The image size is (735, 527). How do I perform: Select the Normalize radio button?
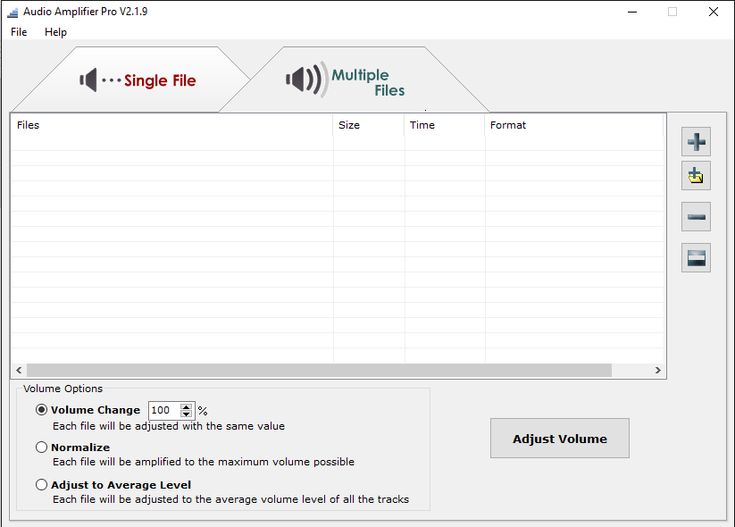pos(41,447)
